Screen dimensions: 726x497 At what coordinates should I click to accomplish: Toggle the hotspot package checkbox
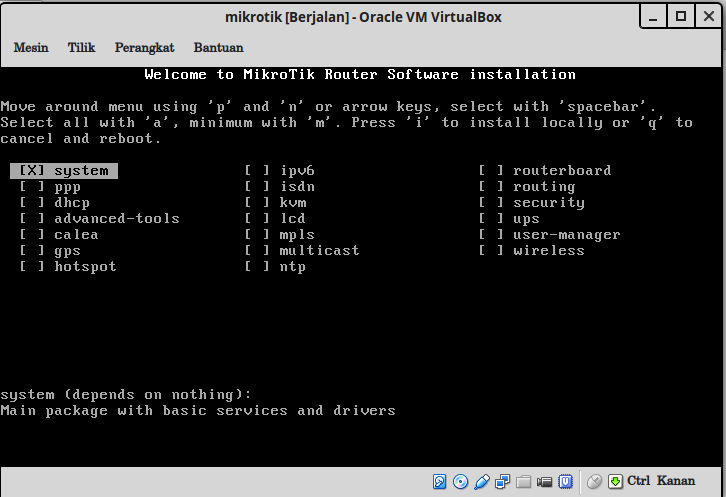point(31,266)
